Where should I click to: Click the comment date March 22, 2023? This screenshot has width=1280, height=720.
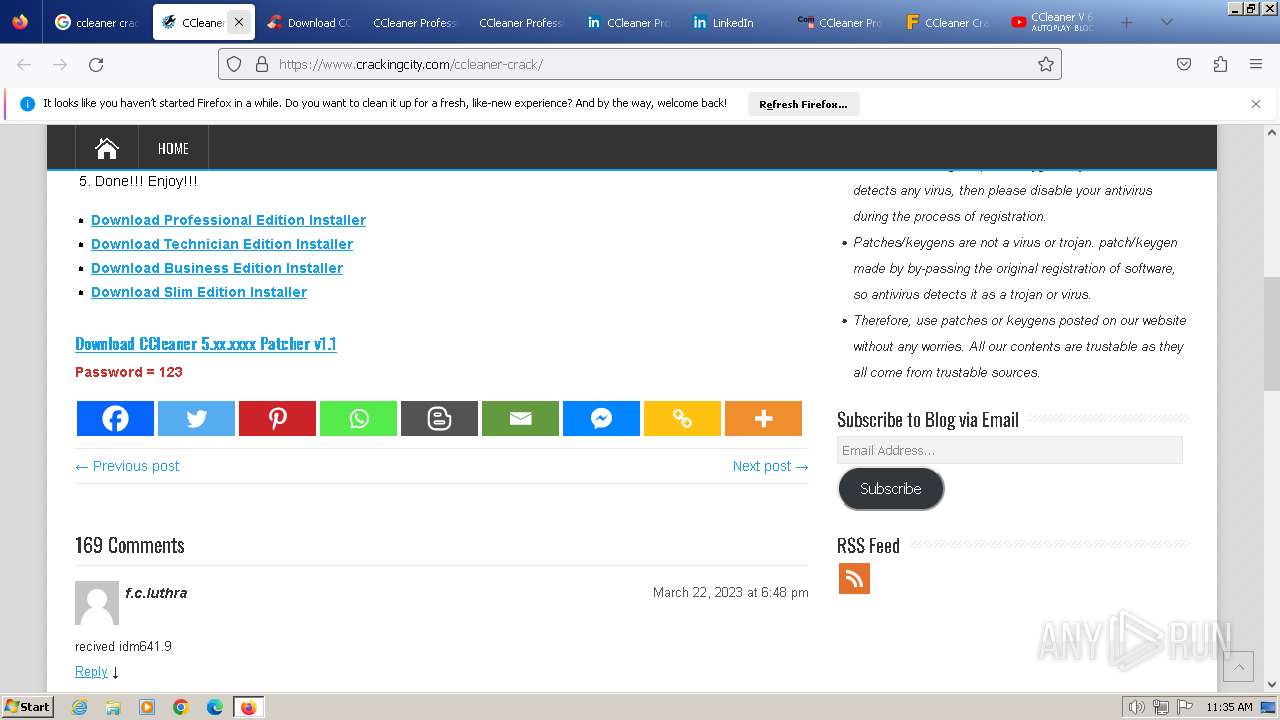click(x=731, y=592)
